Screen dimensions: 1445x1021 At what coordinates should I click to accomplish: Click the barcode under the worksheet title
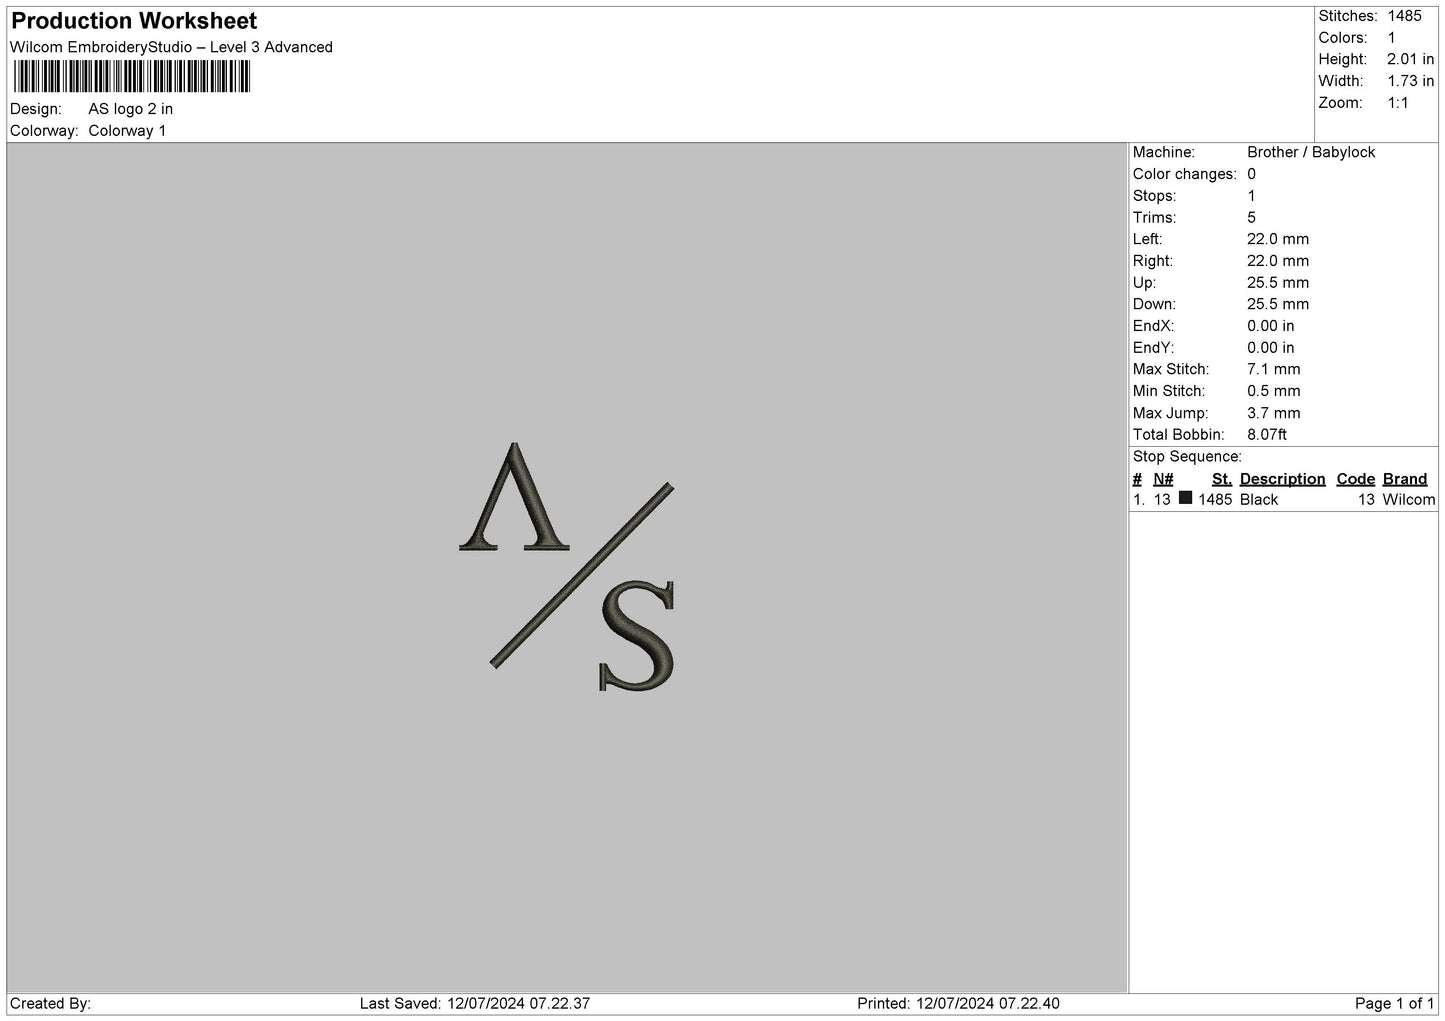(x=132, y=77)
